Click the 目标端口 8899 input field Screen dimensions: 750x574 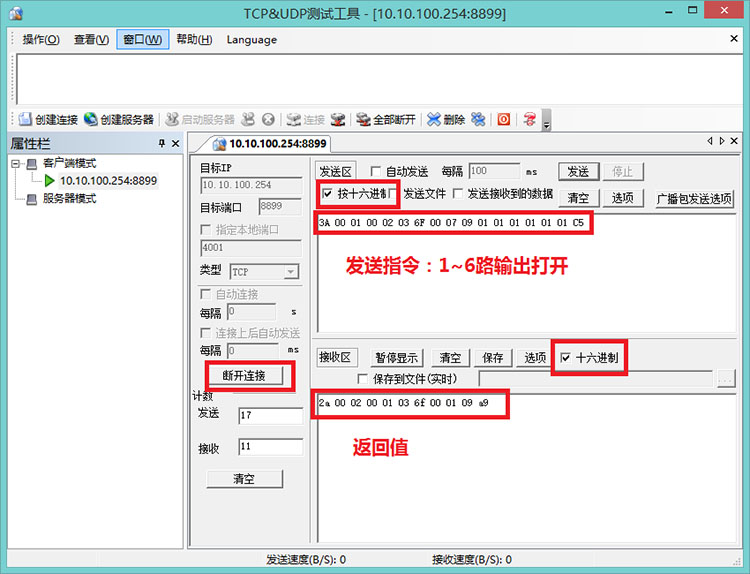click(280, 206)
